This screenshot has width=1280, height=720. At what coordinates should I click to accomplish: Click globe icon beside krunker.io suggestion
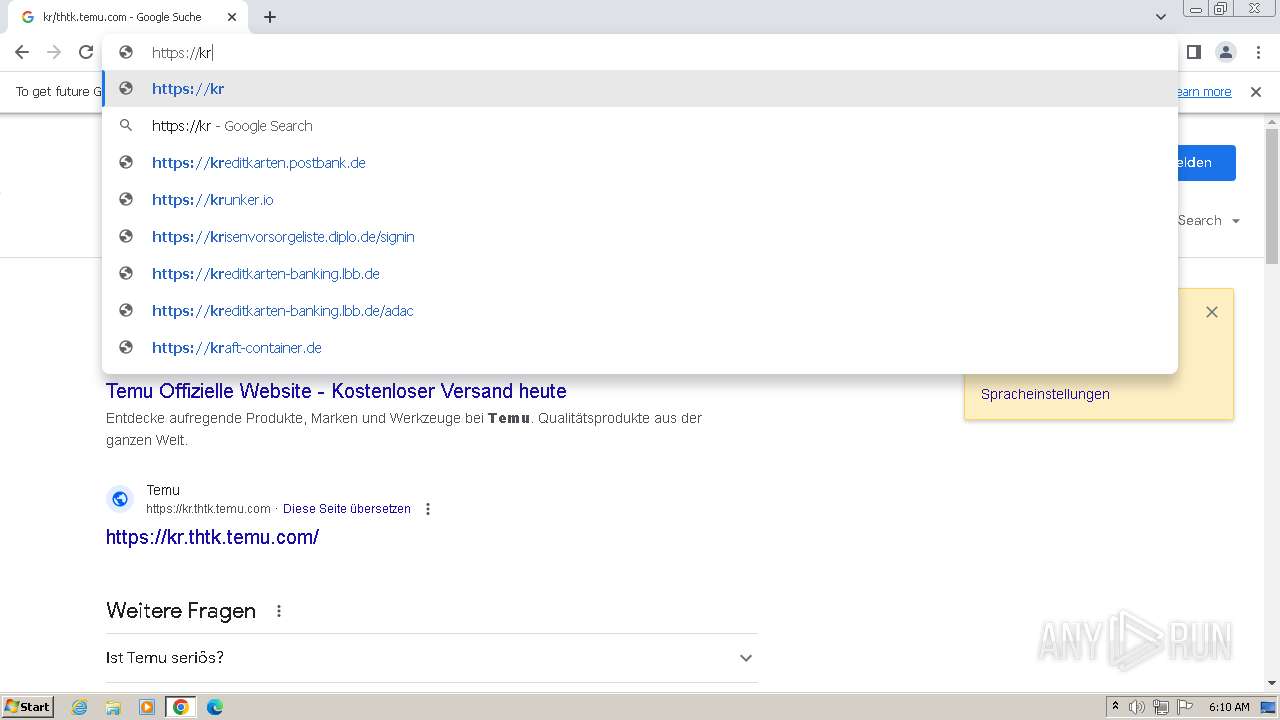126,200
